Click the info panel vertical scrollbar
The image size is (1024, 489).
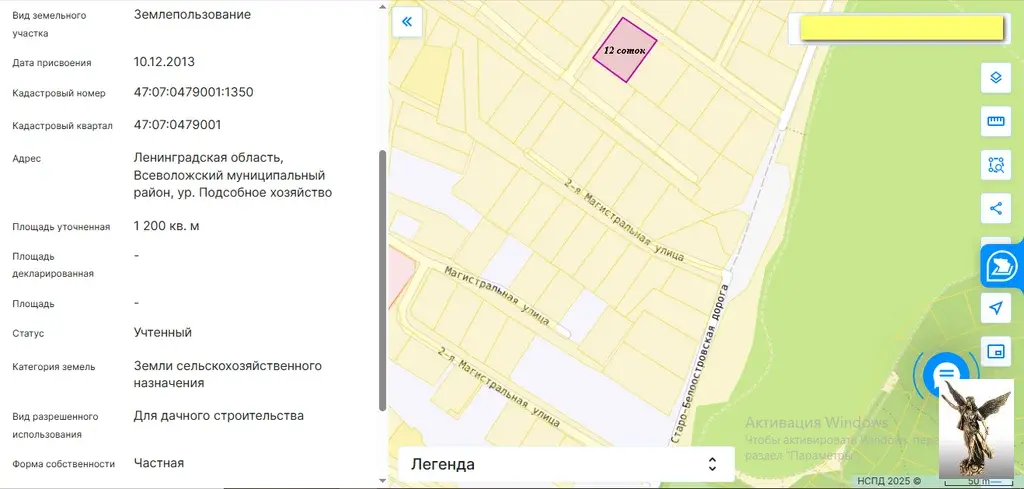point(382,280)
